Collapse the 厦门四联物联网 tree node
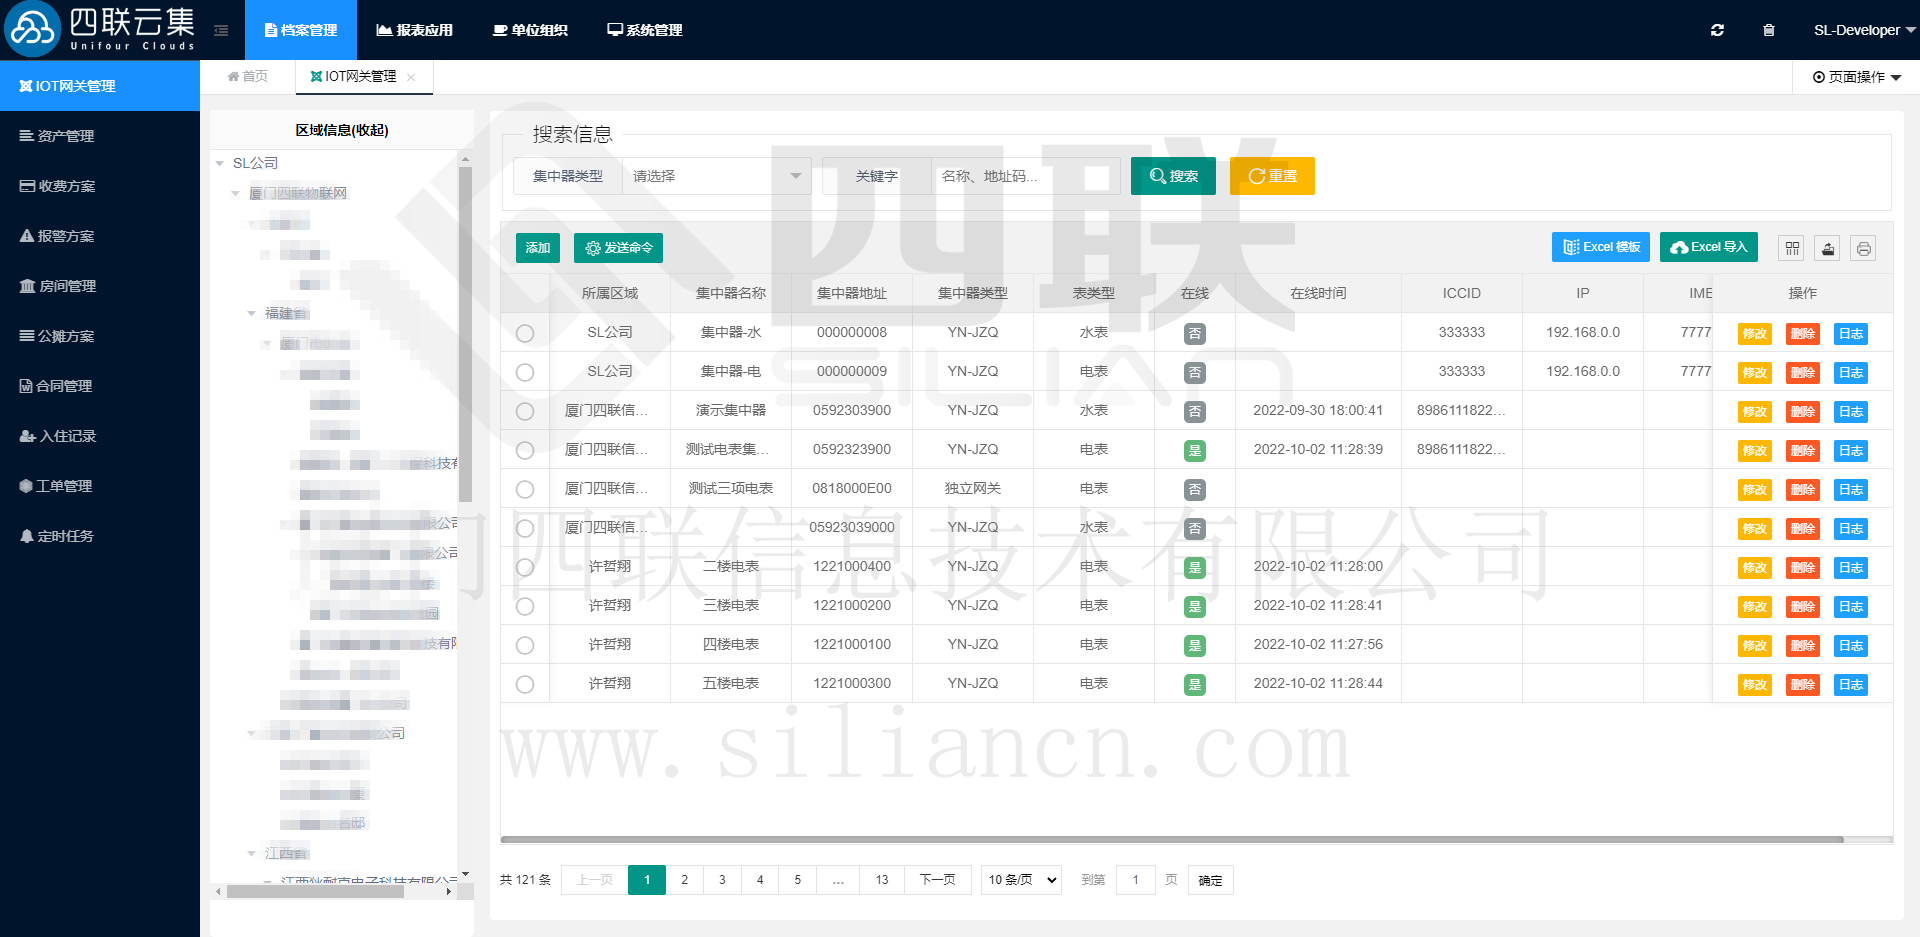The image size is (1920, 937). [236, 193]
